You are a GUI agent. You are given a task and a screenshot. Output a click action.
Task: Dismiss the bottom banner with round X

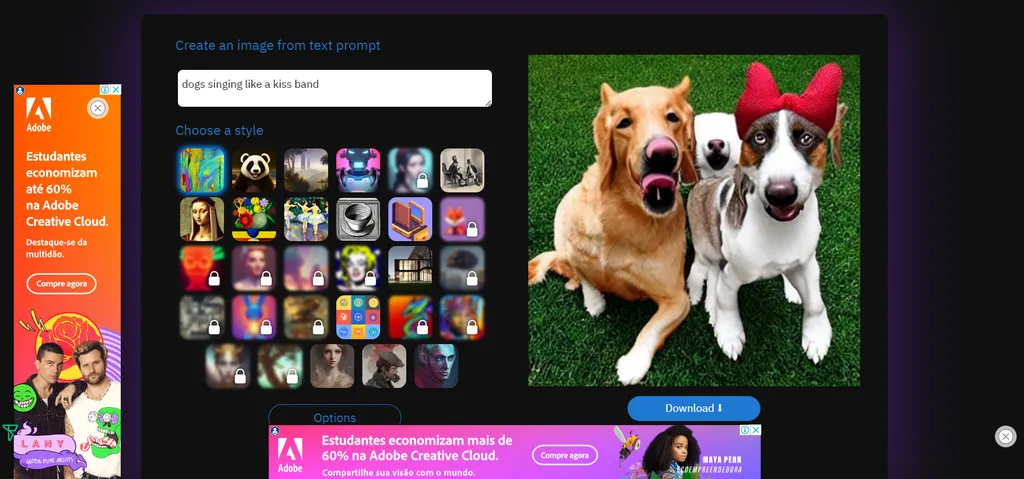1005,436
